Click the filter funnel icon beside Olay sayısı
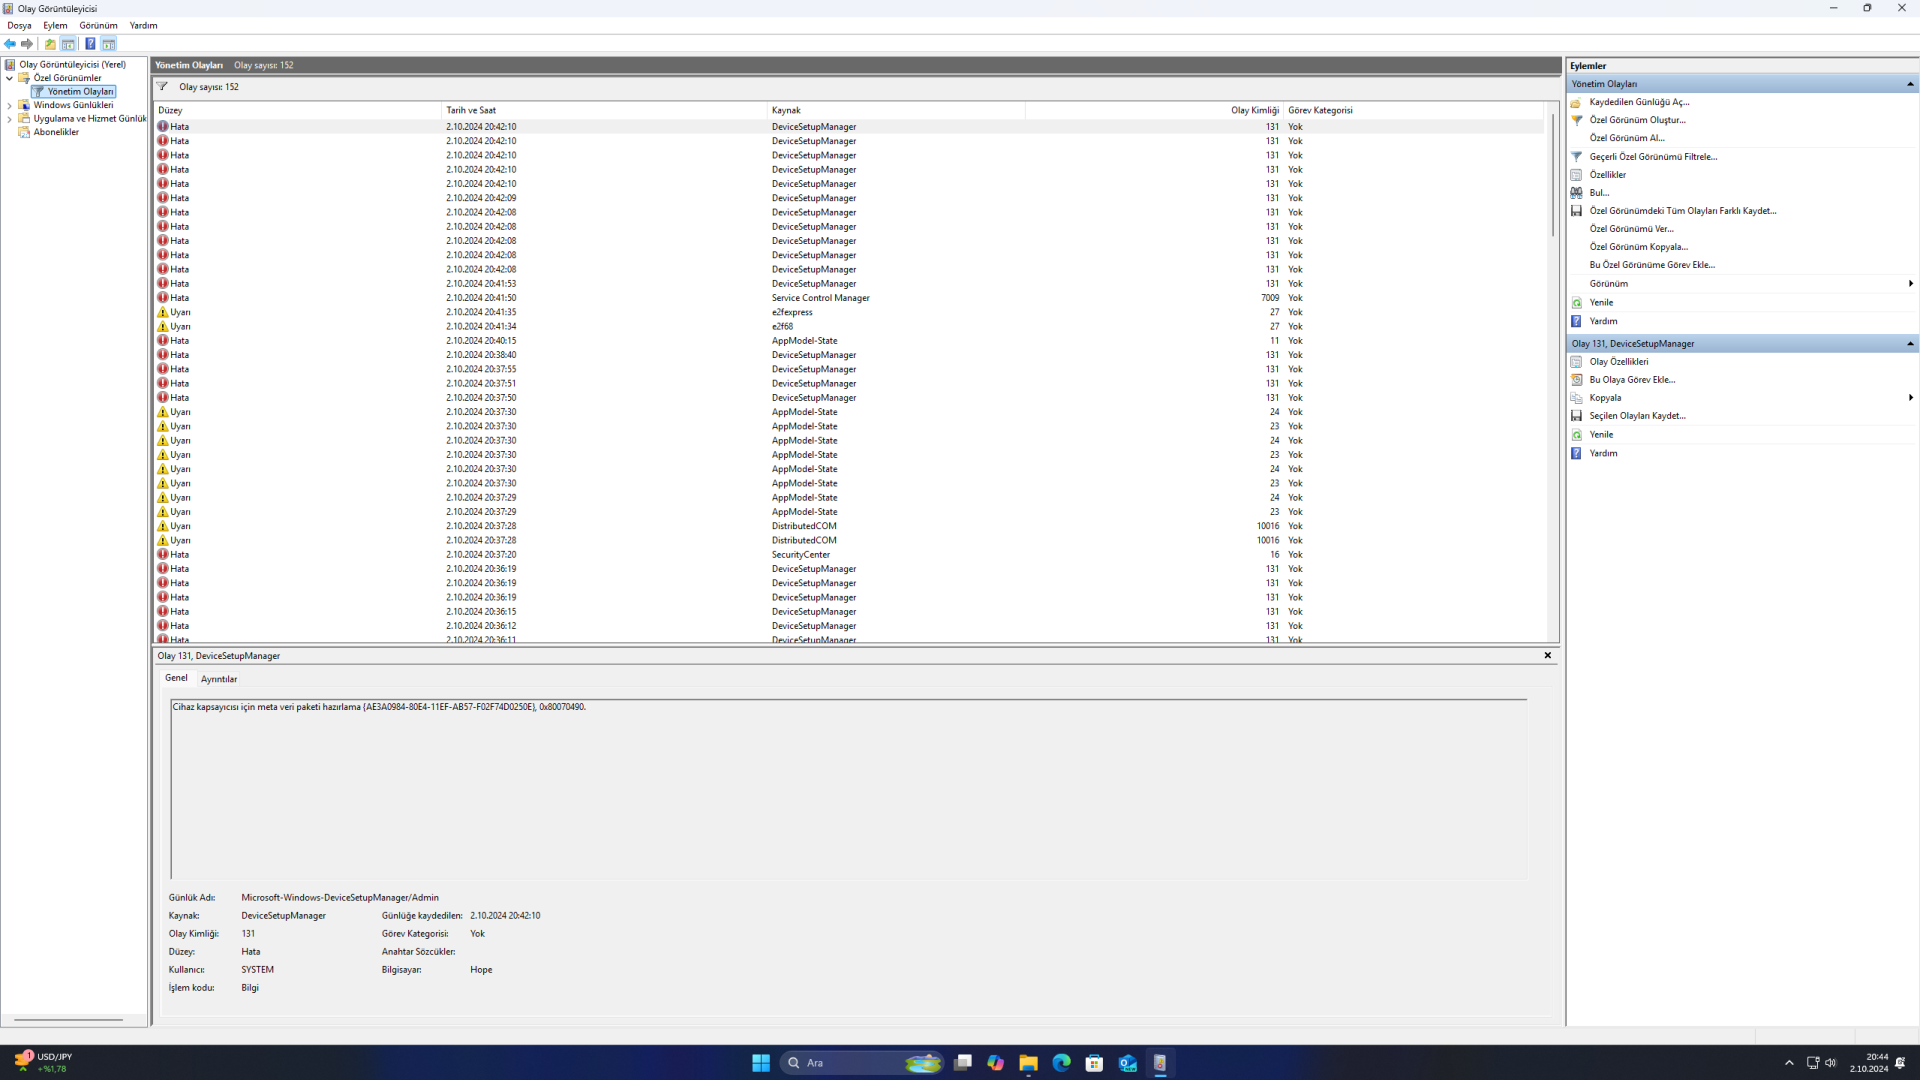This screenshot has height=1080, width=1920. pos(162,87)
